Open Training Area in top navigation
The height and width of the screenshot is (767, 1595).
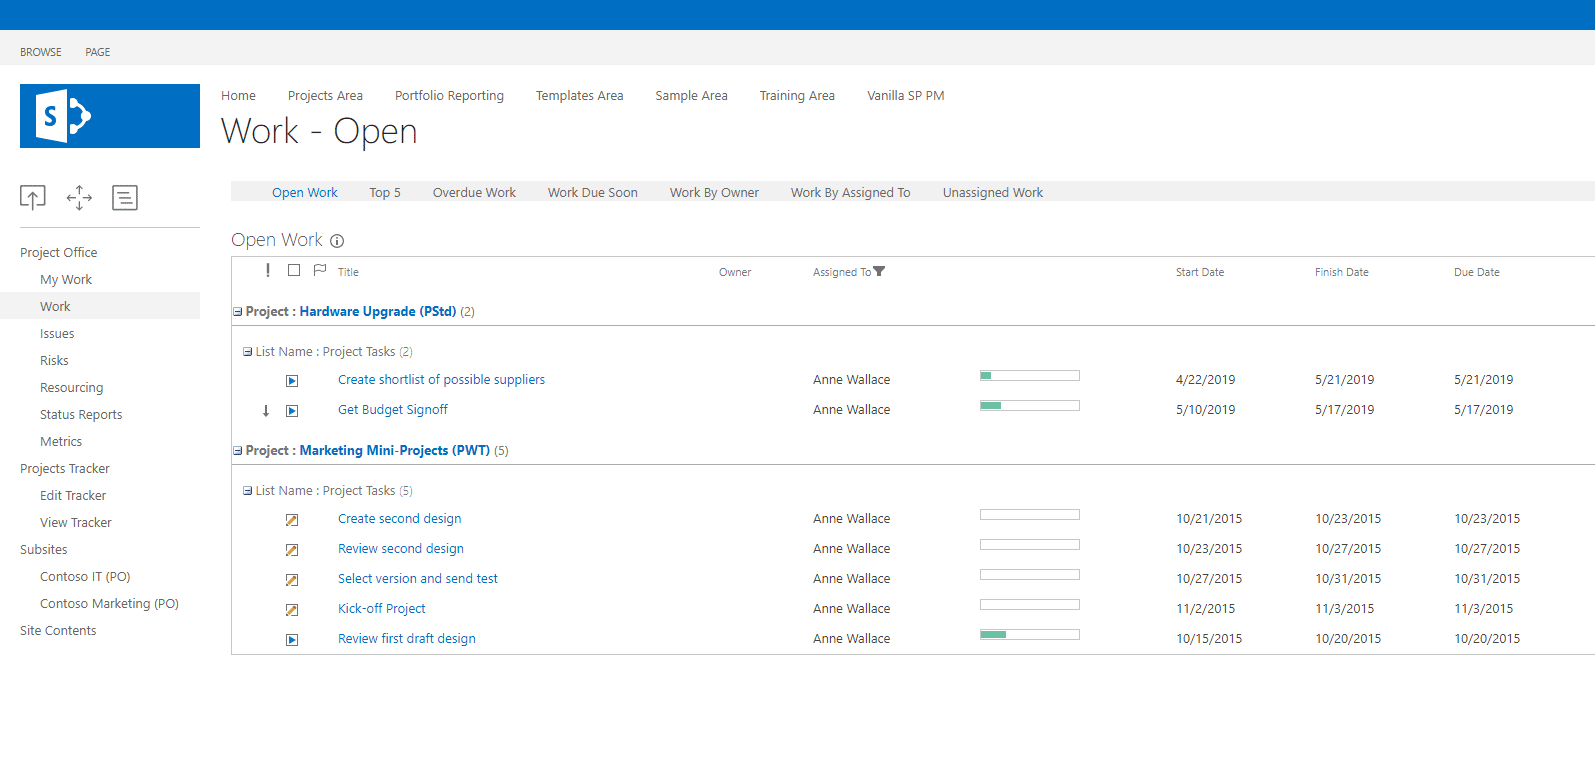click(797, 96)
